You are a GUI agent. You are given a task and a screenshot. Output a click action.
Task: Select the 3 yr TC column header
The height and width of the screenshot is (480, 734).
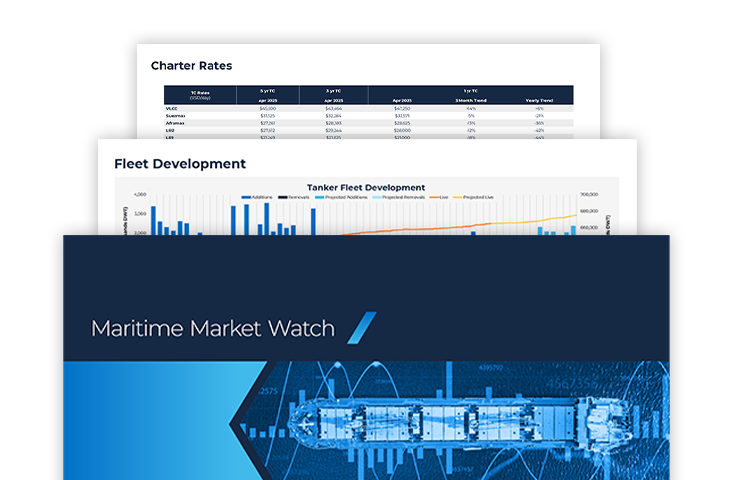333,91
